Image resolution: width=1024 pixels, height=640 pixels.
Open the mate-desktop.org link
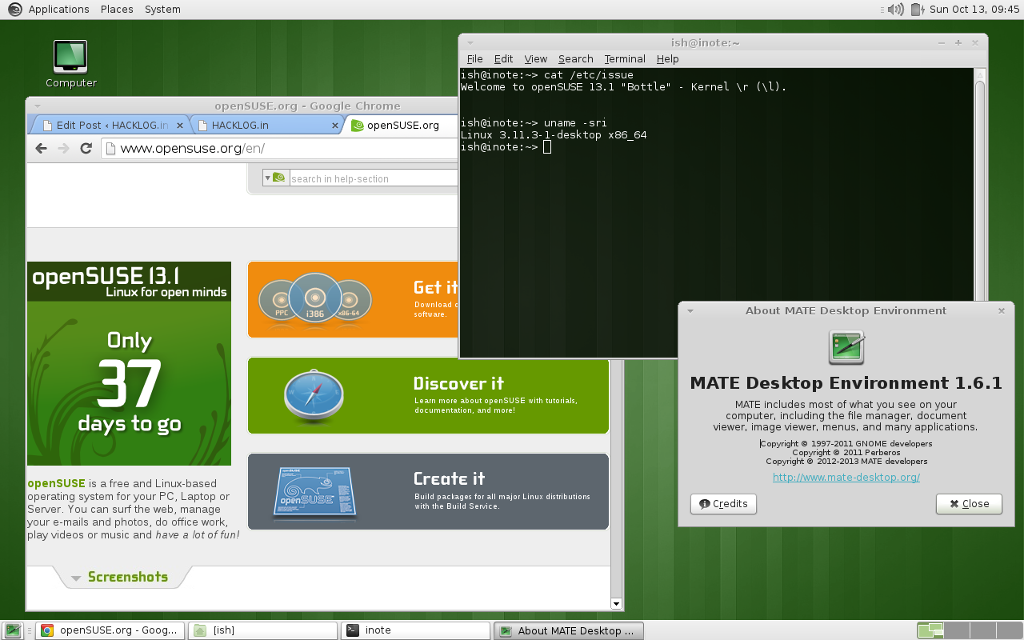click(846, 477)
